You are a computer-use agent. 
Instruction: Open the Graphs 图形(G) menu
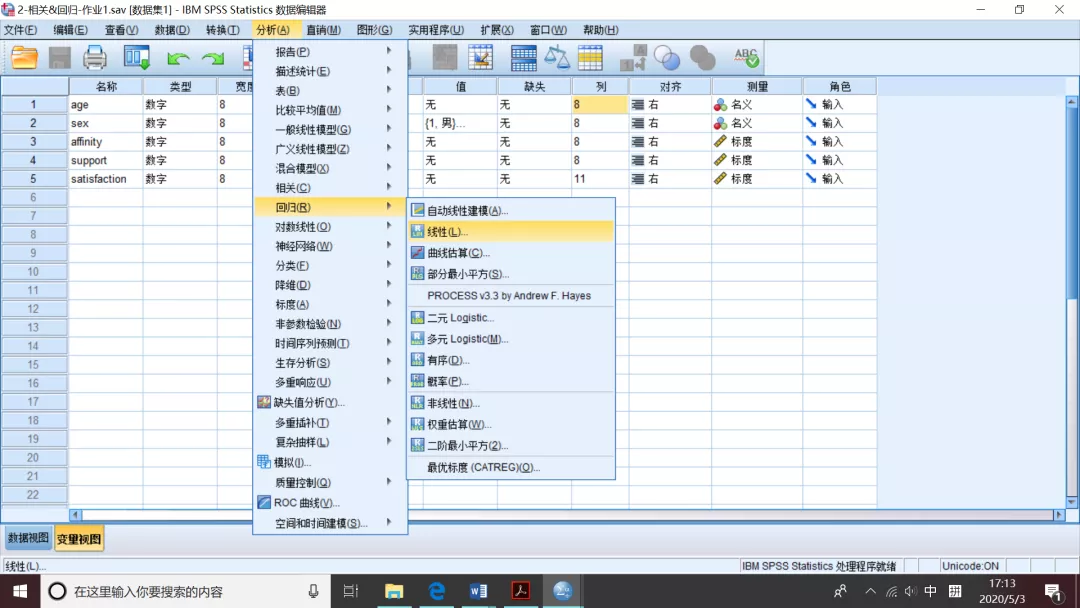[375, 30]
